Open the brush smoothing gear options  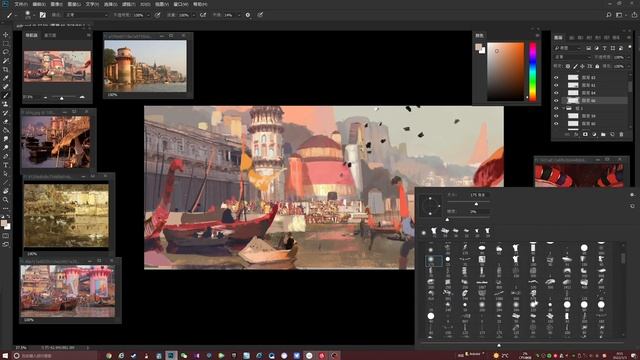[x=248, y=15]
